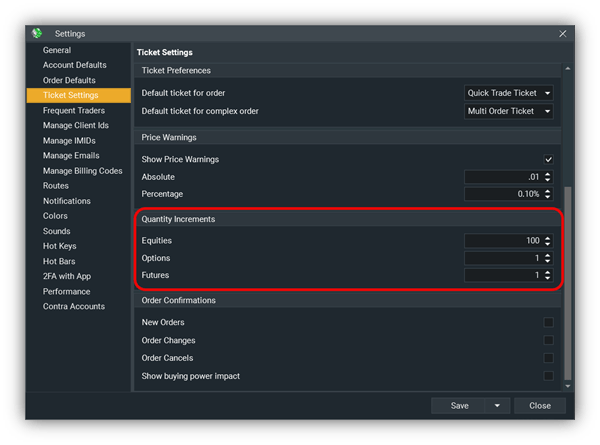This screenshot has width=600, height=445.
Task: Expand Default ticket for complex order dropdown
Action: pyautogui.click(x=509, y=111)
